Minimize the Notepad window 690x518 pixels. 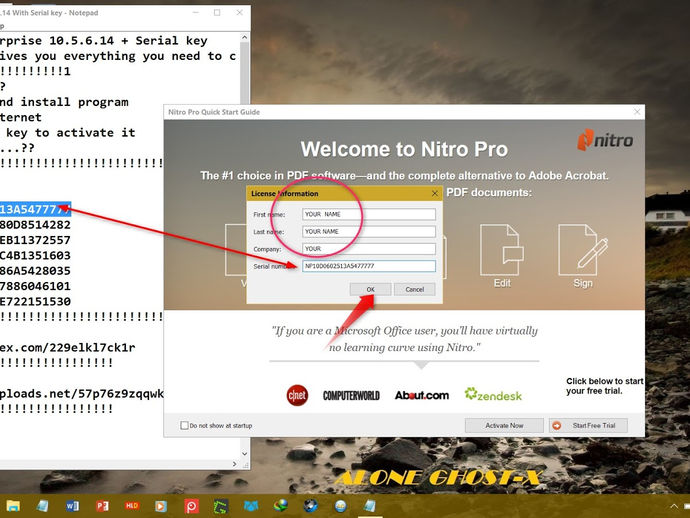pos(196,12)
